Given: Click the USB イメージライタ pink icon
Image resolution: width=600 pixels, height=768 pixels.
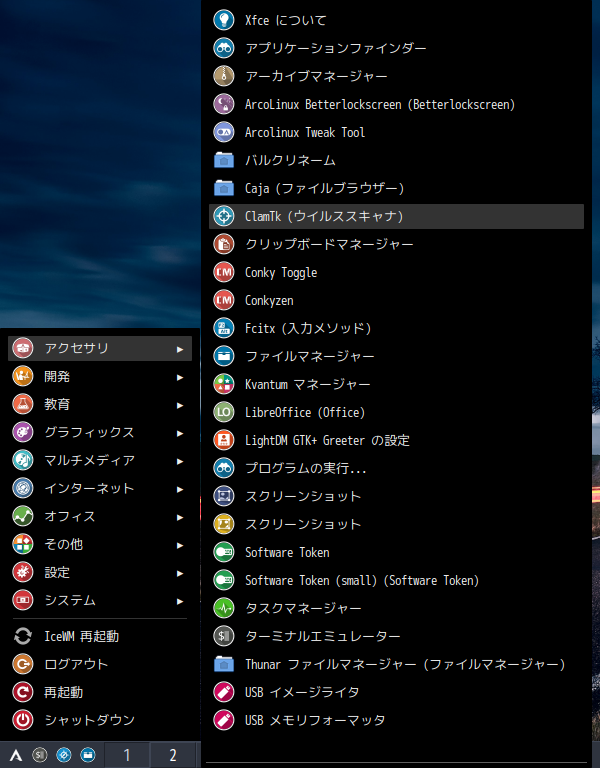Looking at the screenshot, I should [x=224, y=692].
